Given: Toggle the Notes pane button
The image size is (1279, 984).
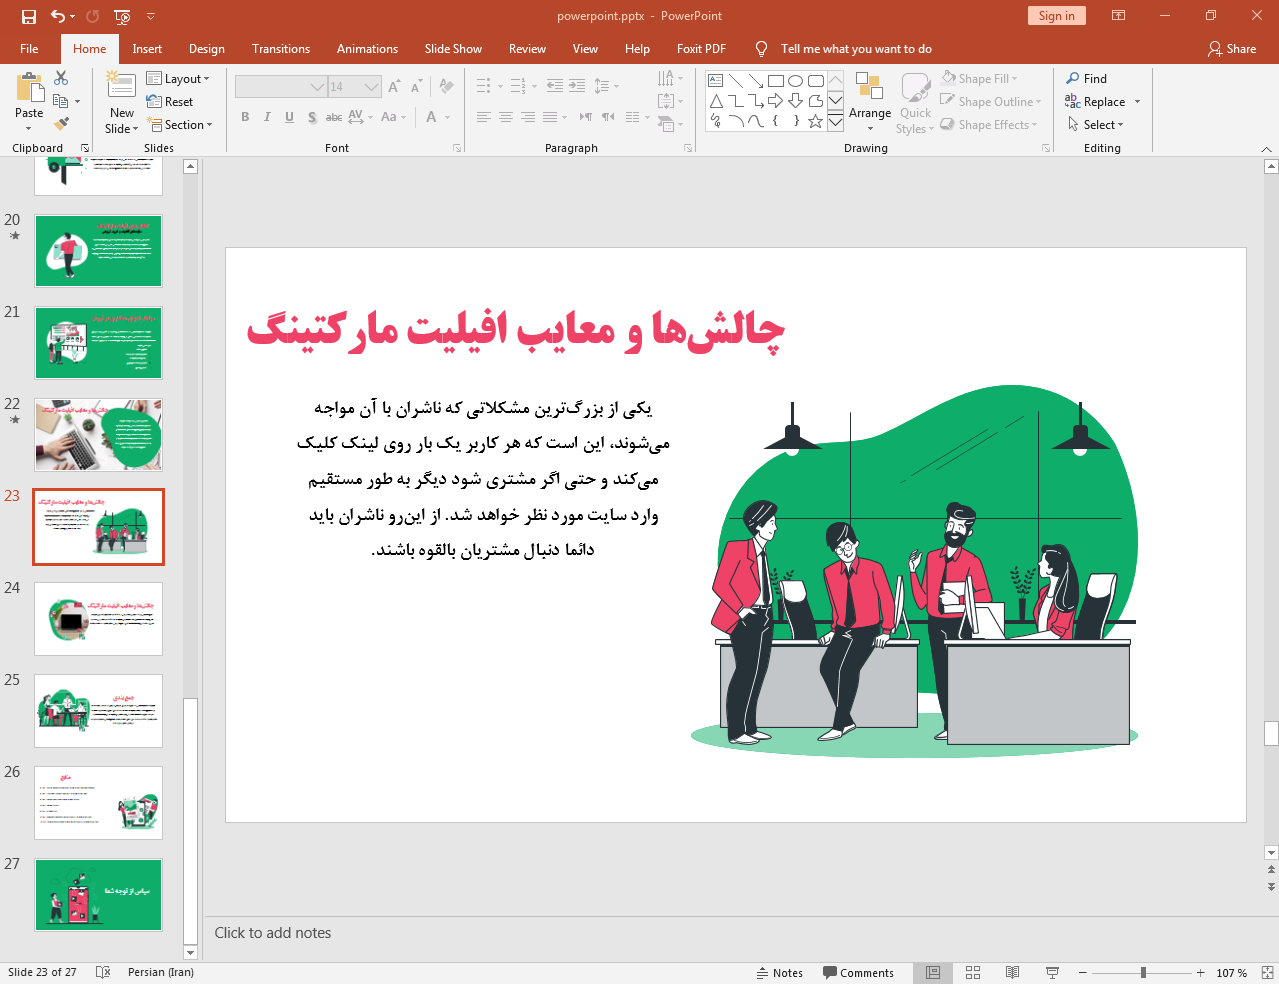Looking at the screenshot, I should point(780,973).
